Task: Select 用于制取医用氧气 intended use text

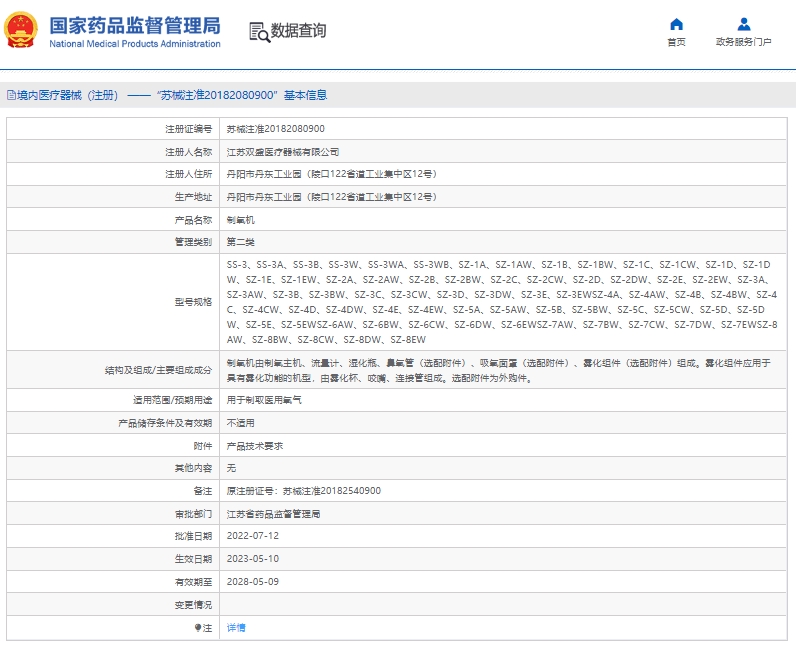Action: click(x=264, y=400)
